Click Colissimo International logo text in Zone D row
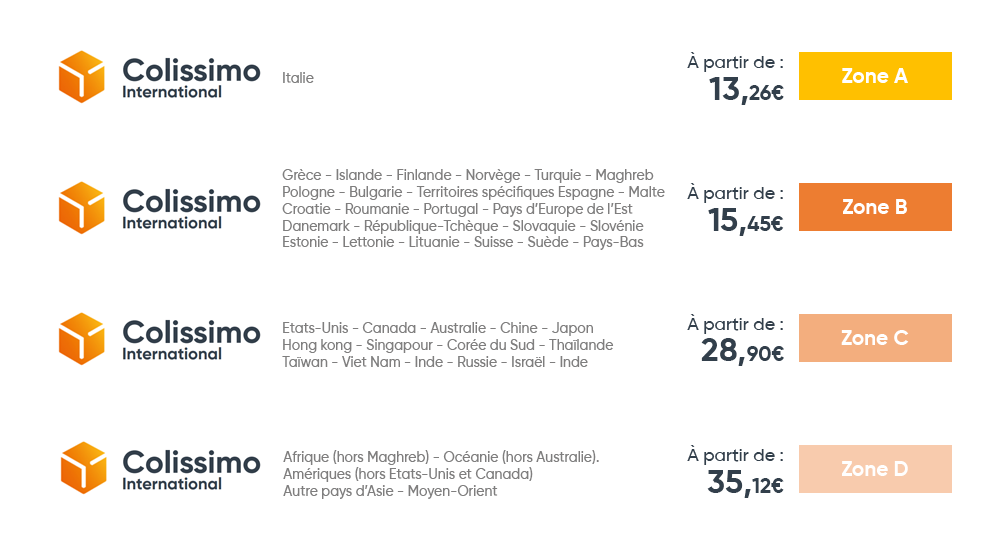1000x551 pixels. 191,470
